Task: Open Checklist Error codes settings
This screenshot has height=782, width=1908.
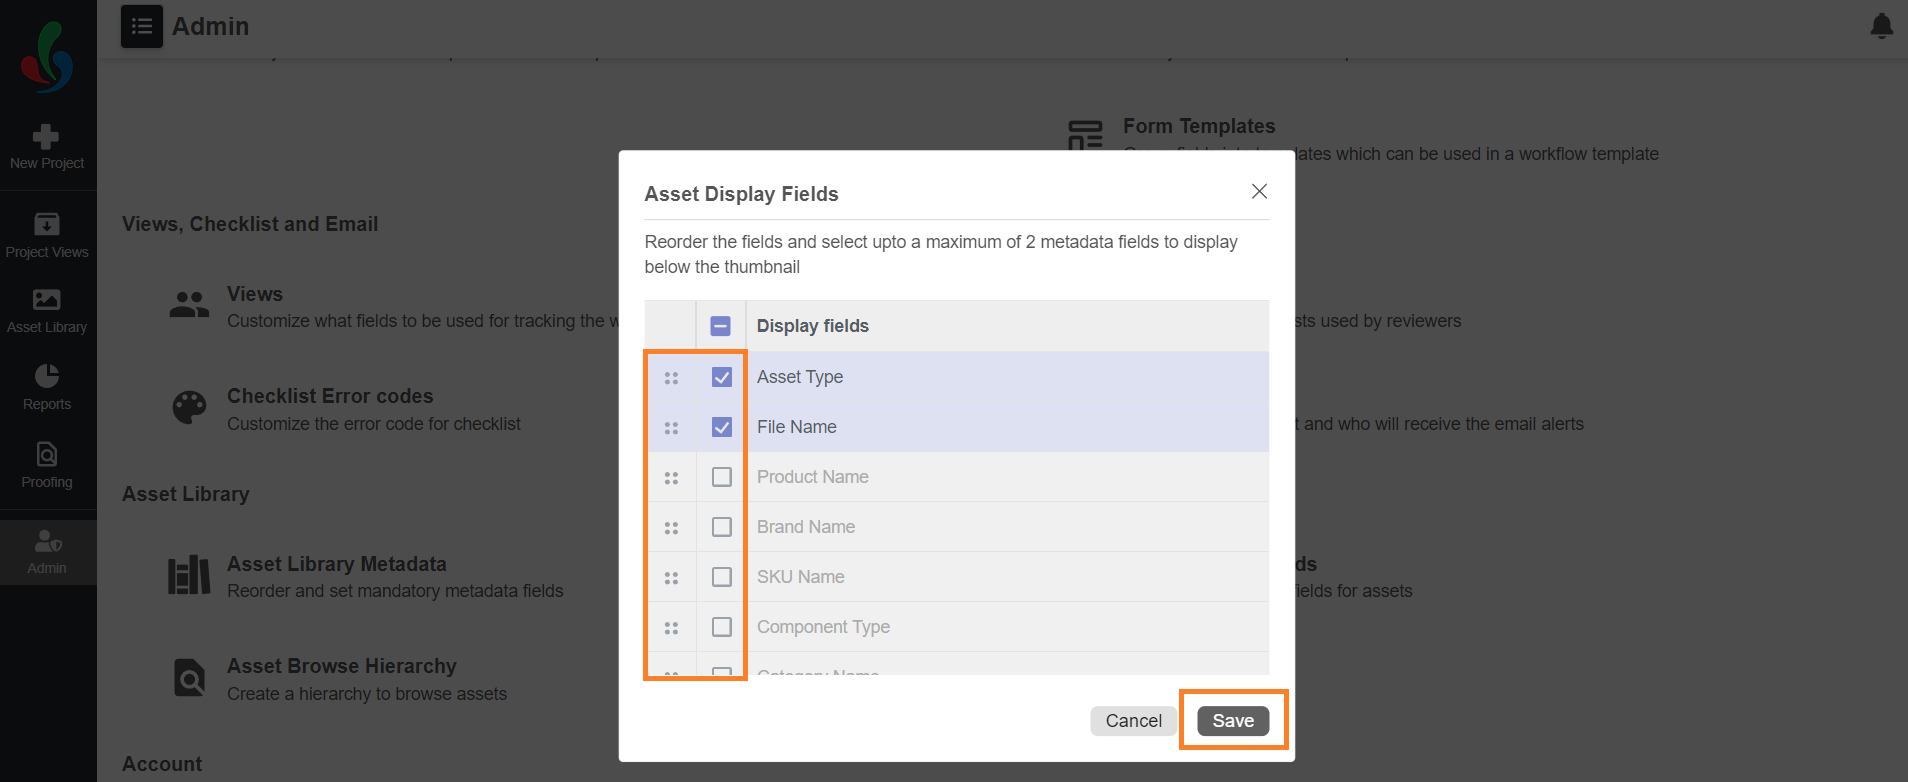Action: point(330,396)
